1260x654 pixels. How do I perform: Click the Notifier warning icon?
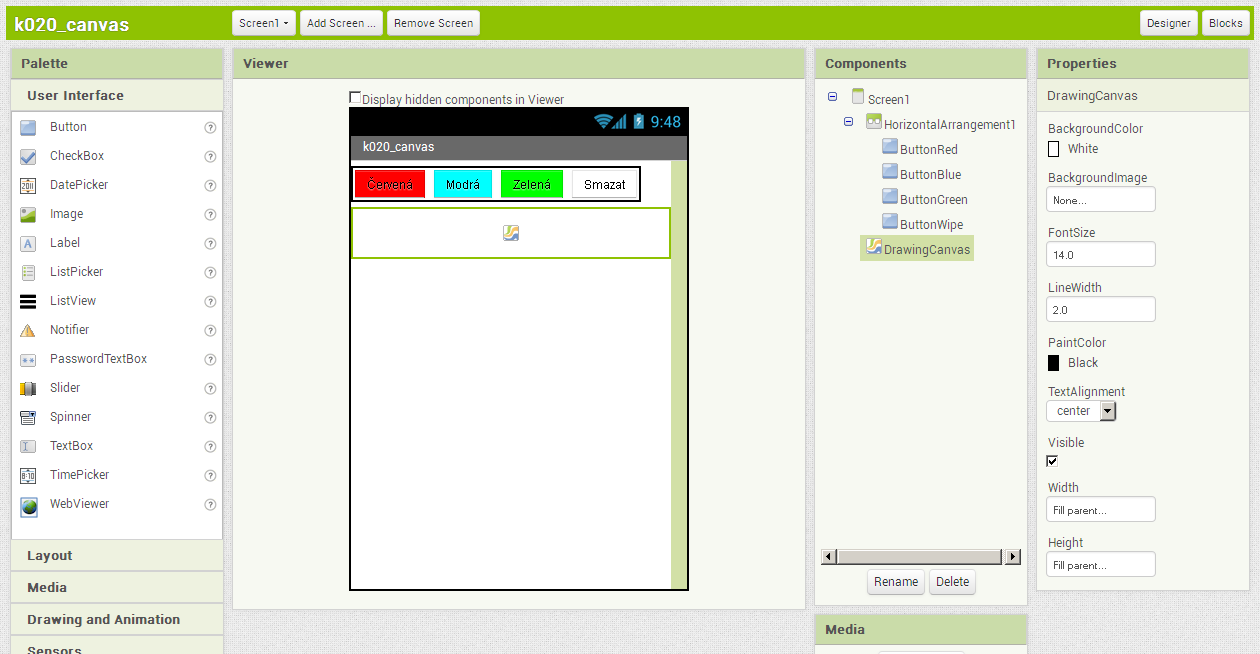pos(28,331)
